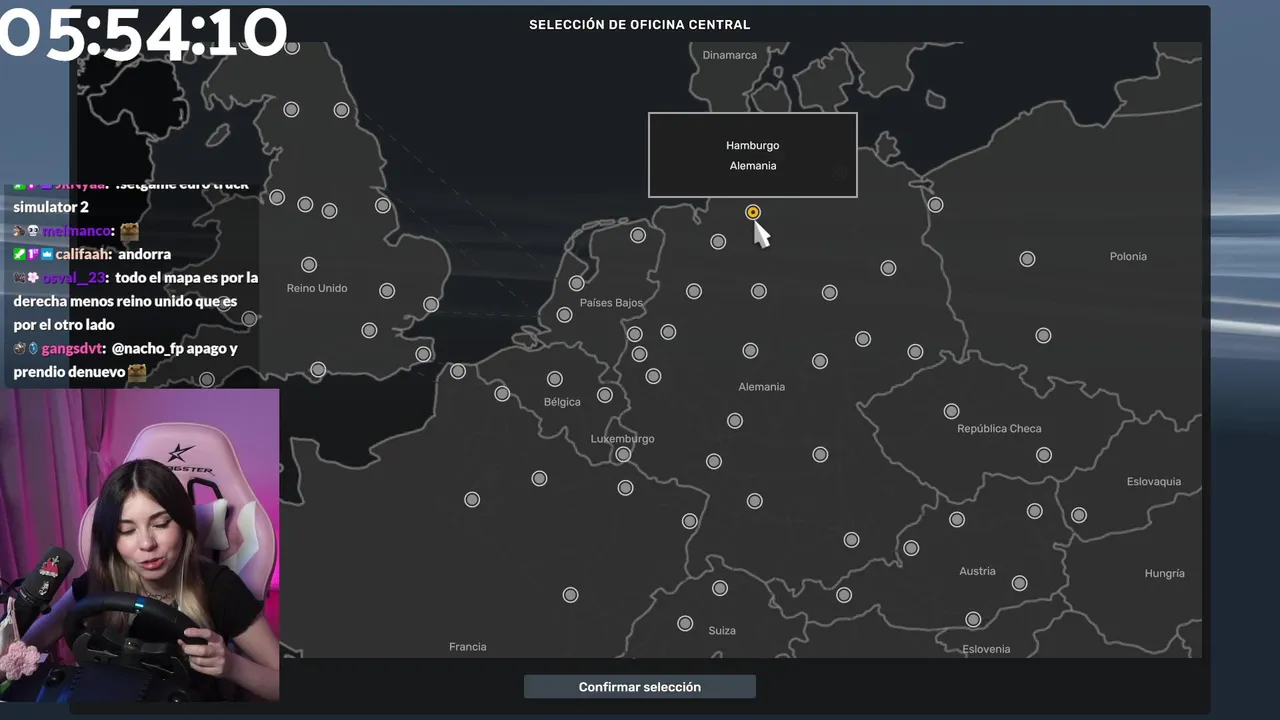The width and height of the screenshot is (1280, 720).
Task: Click the Hungría country label
Action: [x=1165, y=573]
